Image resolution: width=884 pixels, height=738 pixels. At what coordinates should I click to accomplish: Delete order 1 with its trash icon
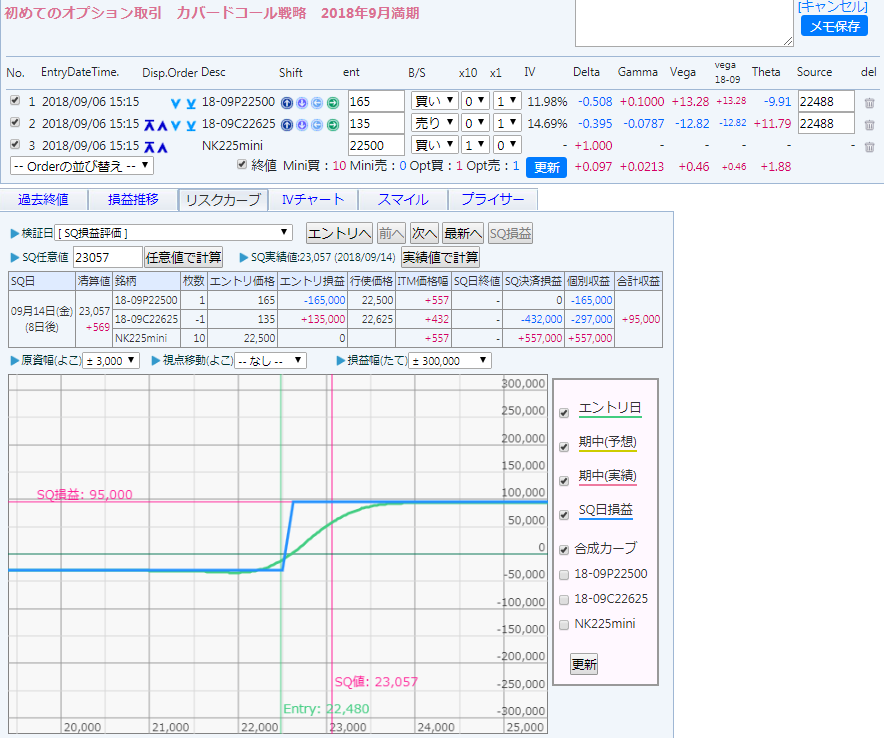pyautogui.click(x=869, y=103)
